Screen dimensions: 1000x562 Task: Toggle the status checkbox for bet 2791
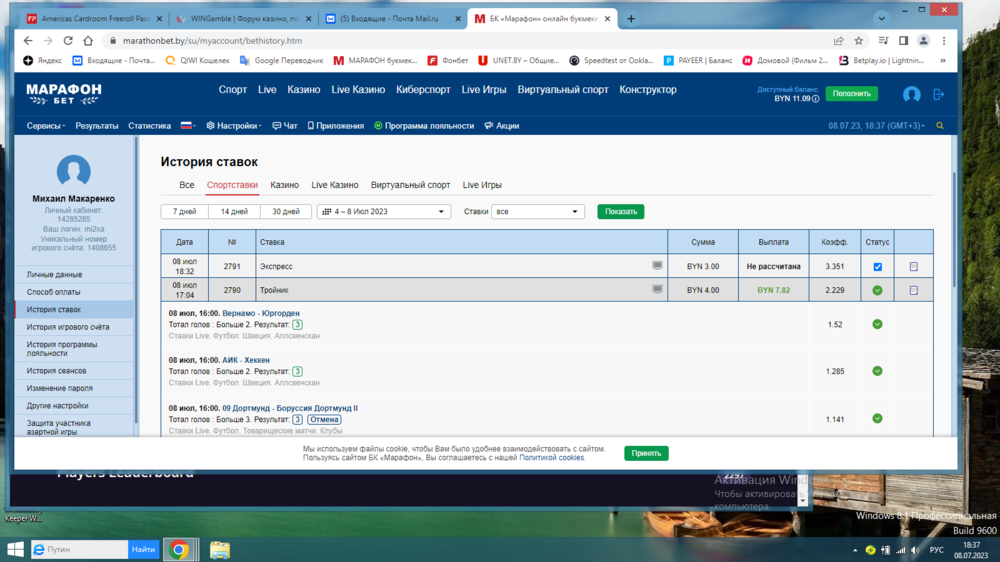point(877,267)
